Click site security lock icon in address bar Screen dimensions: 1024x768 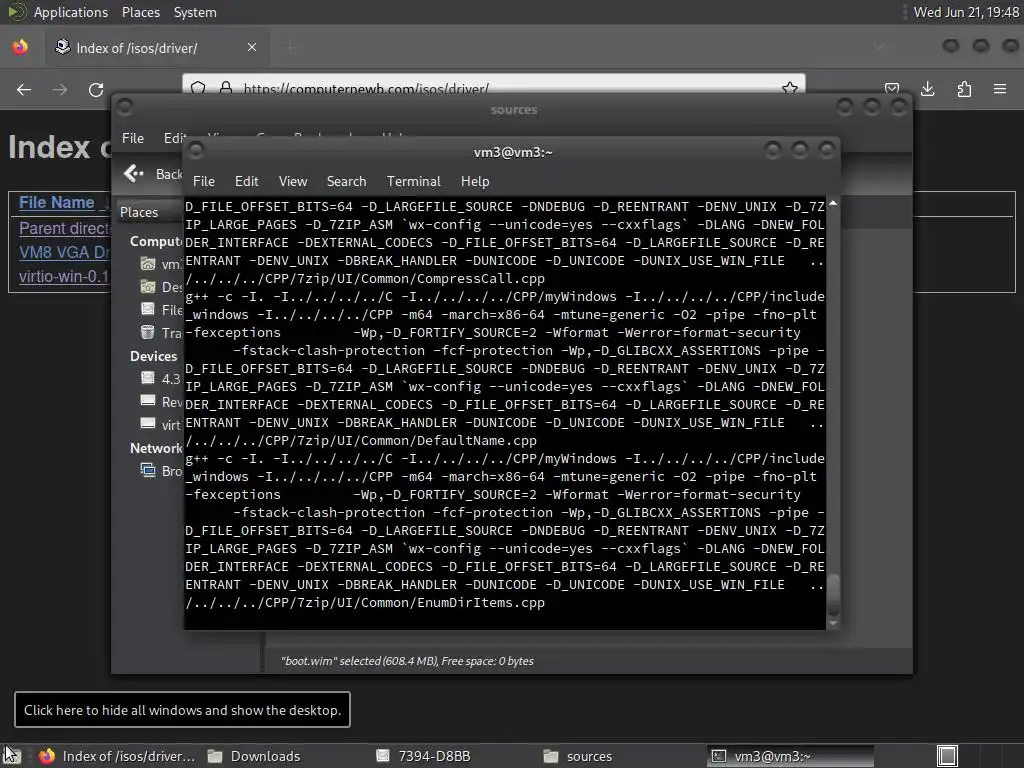click(x=226, y=88)
